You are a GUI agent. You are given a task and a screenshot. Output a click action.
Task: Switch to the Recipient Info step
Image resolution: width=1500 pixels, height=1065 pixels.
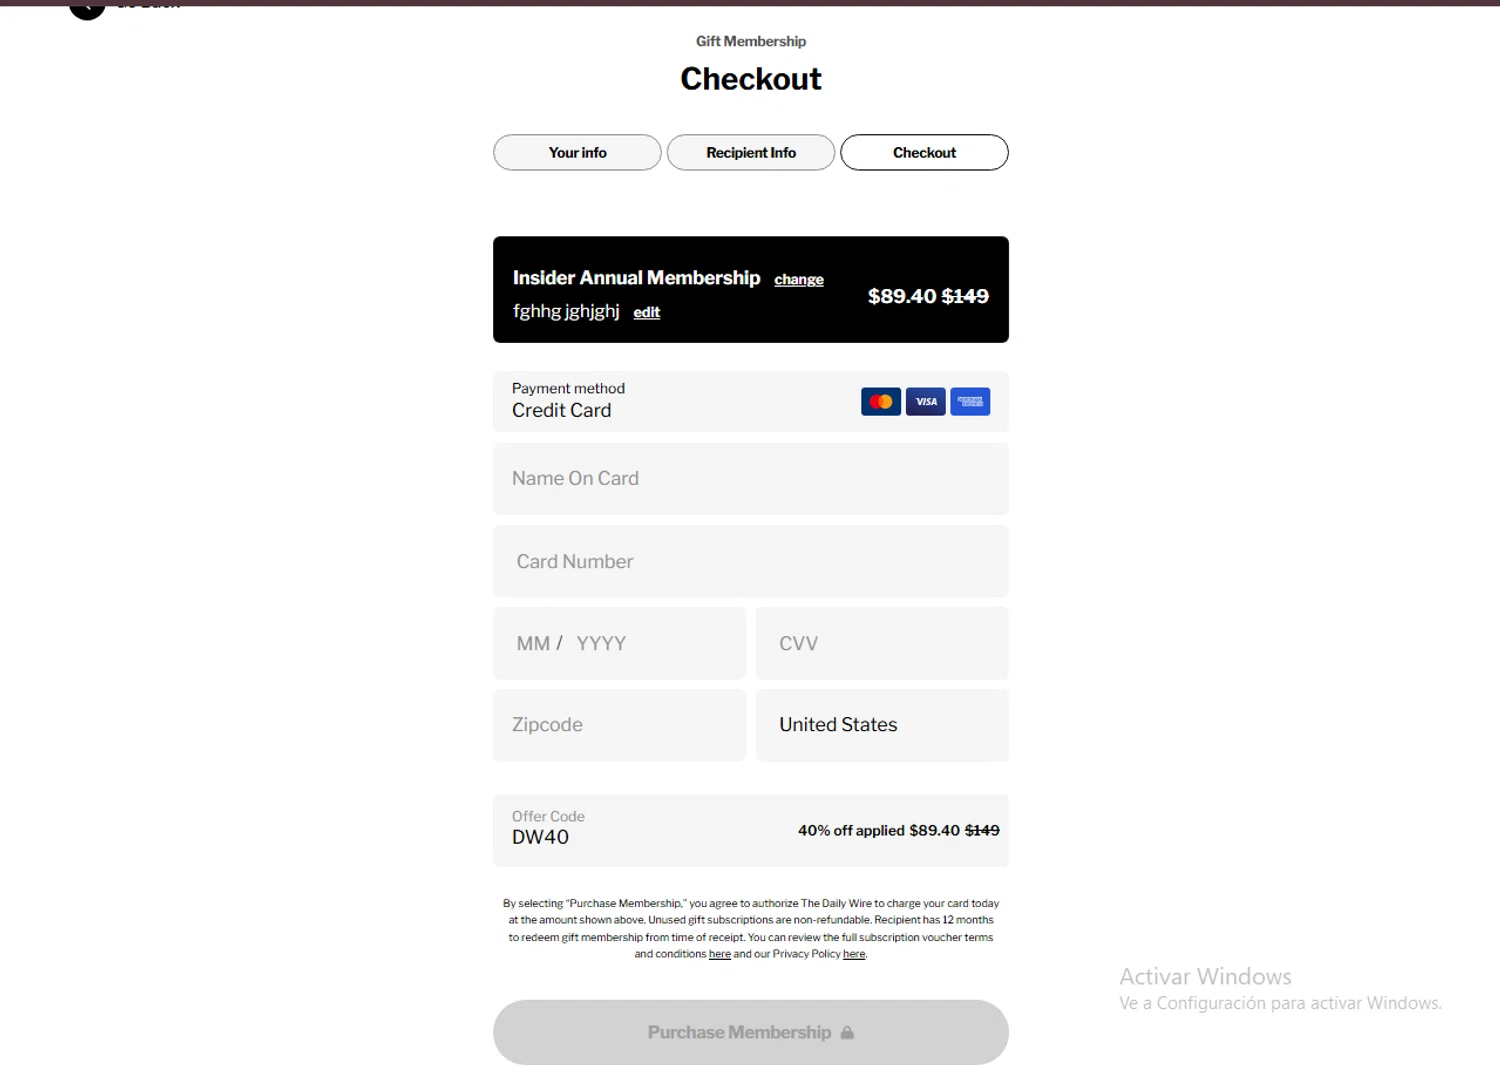[x=750, y=153]
